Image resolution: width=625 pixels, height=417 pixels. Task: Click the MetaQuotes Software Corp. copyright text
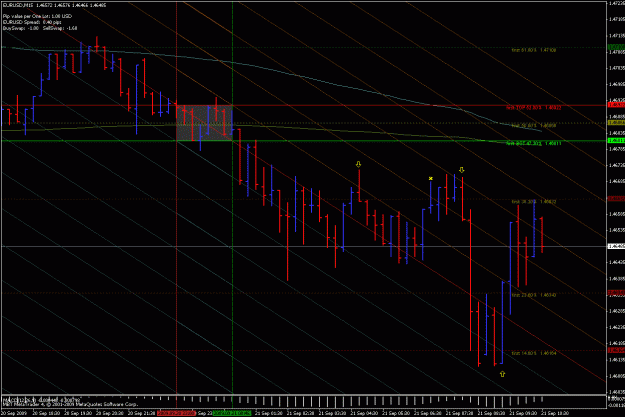pos(71,404)
